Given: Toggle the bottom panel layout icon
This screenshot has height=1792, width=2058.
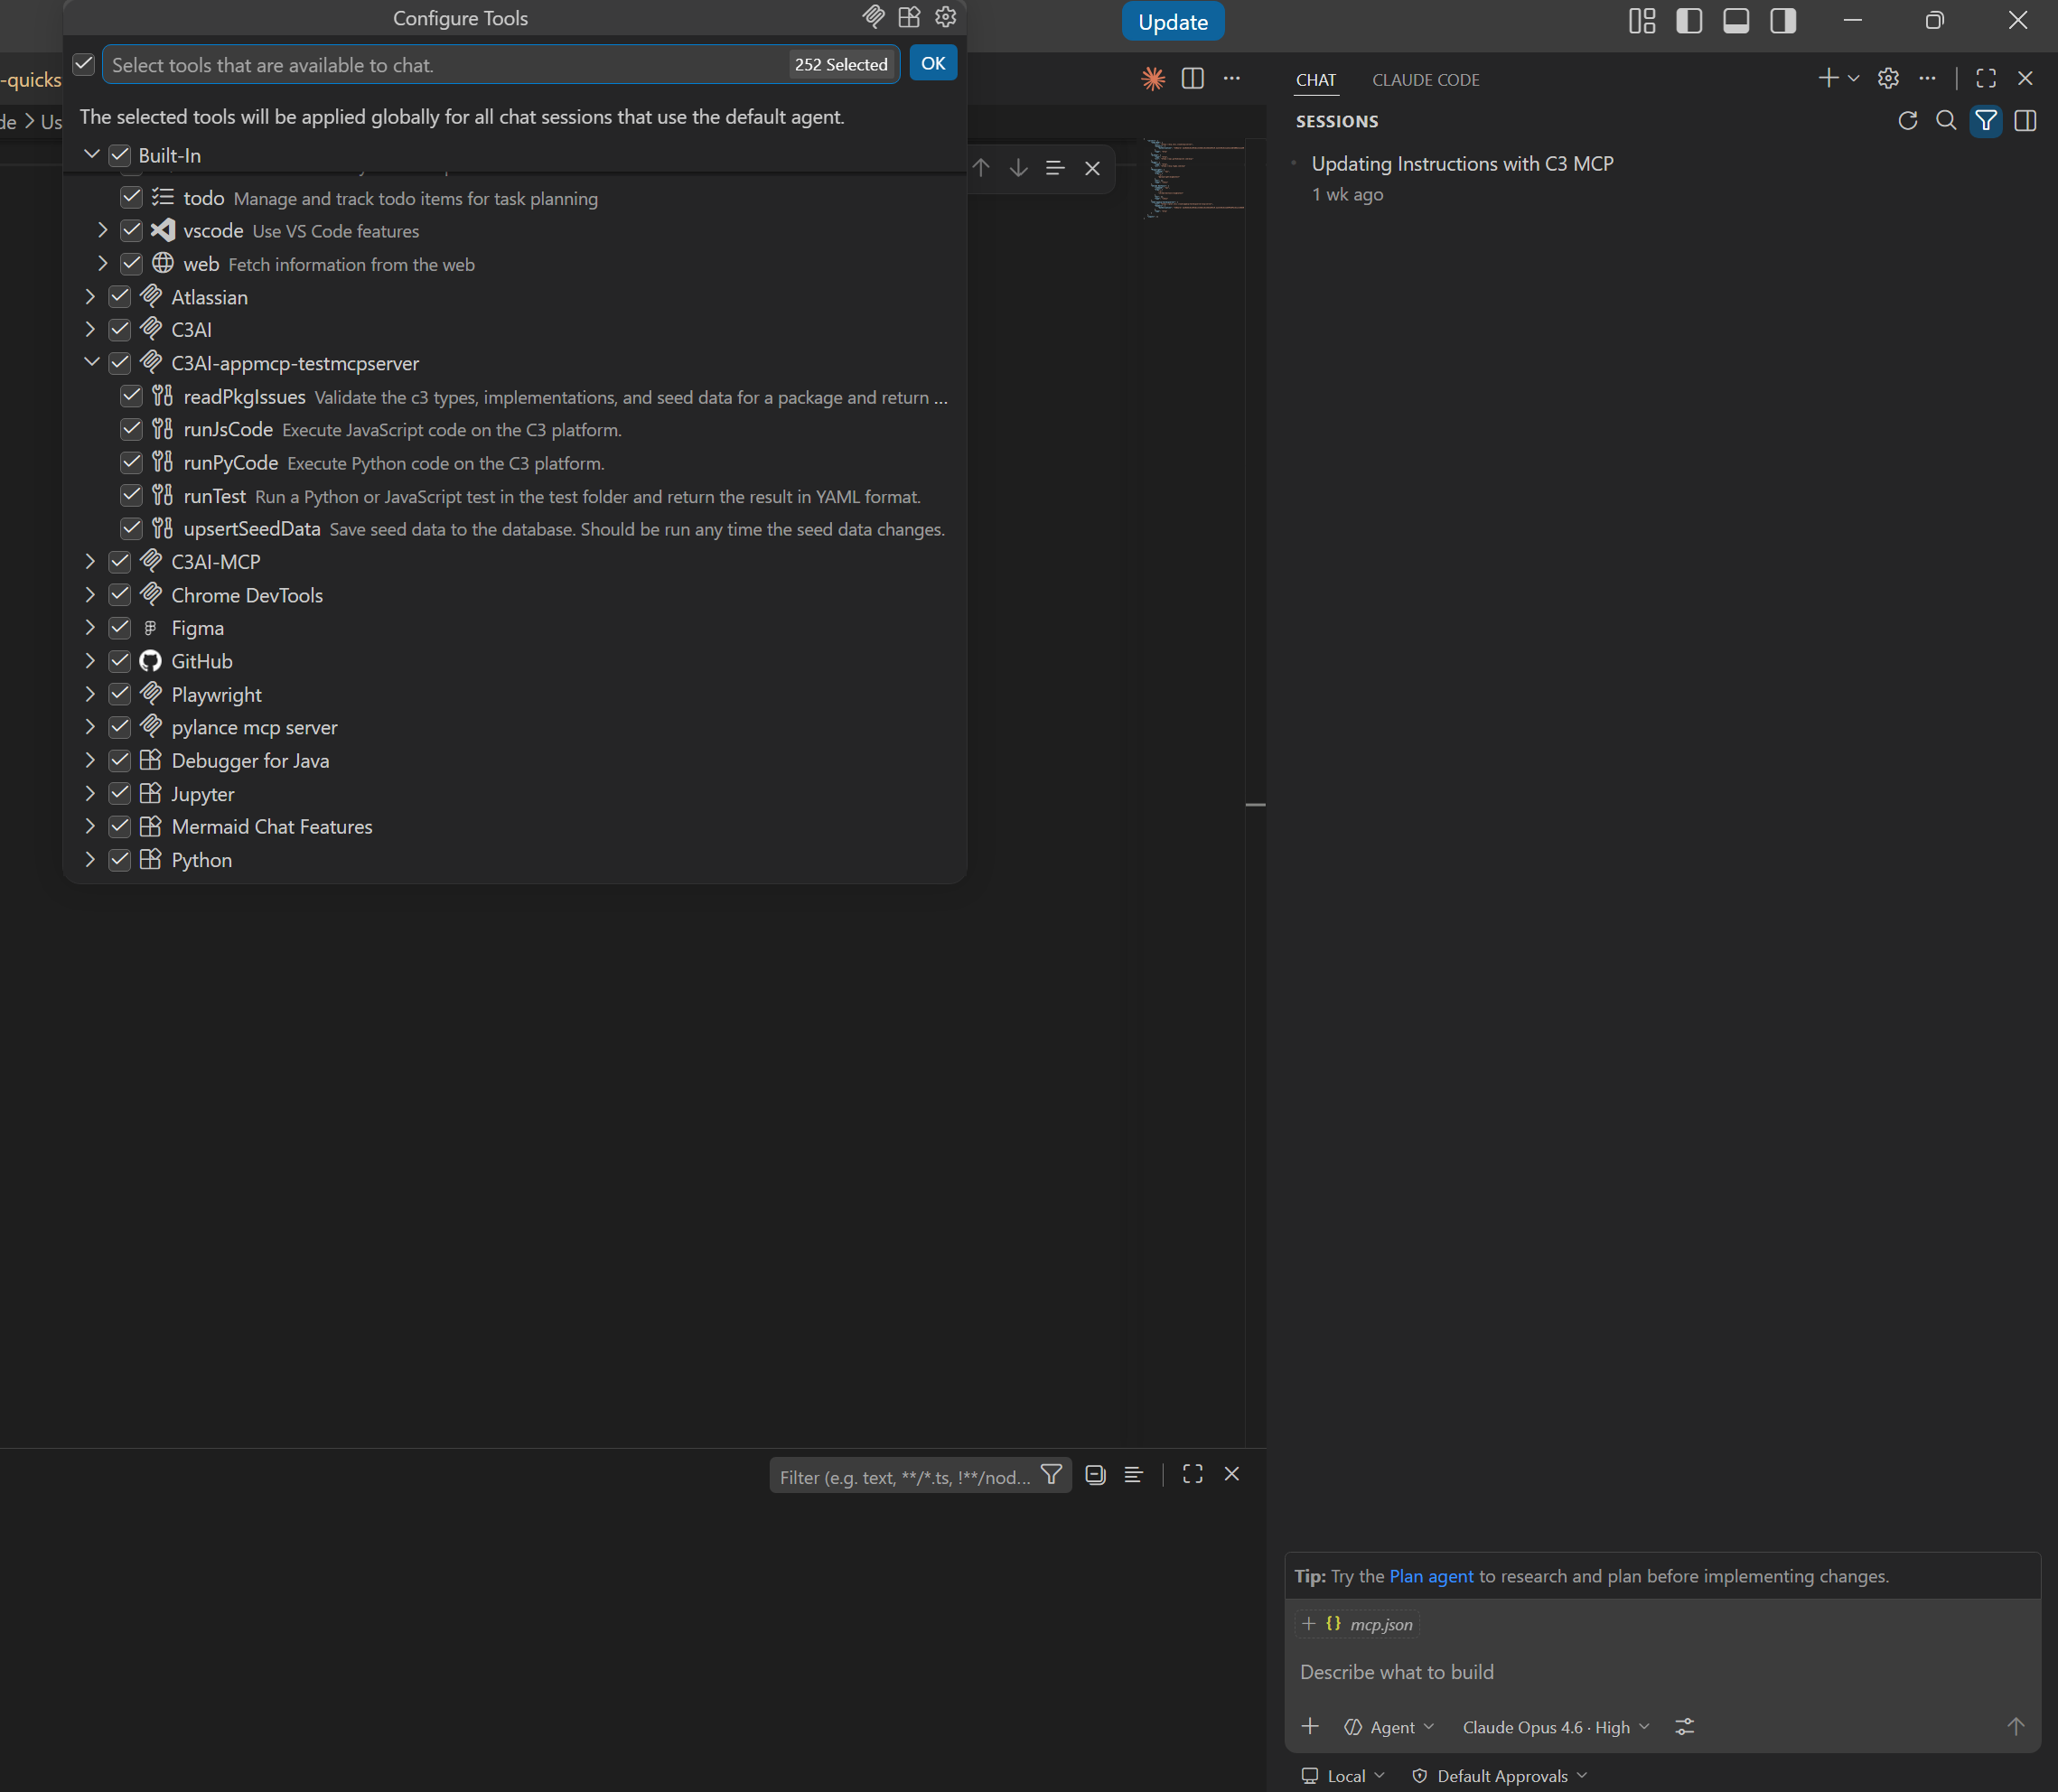Looking at the screenshot, I should coord(1736,21).
